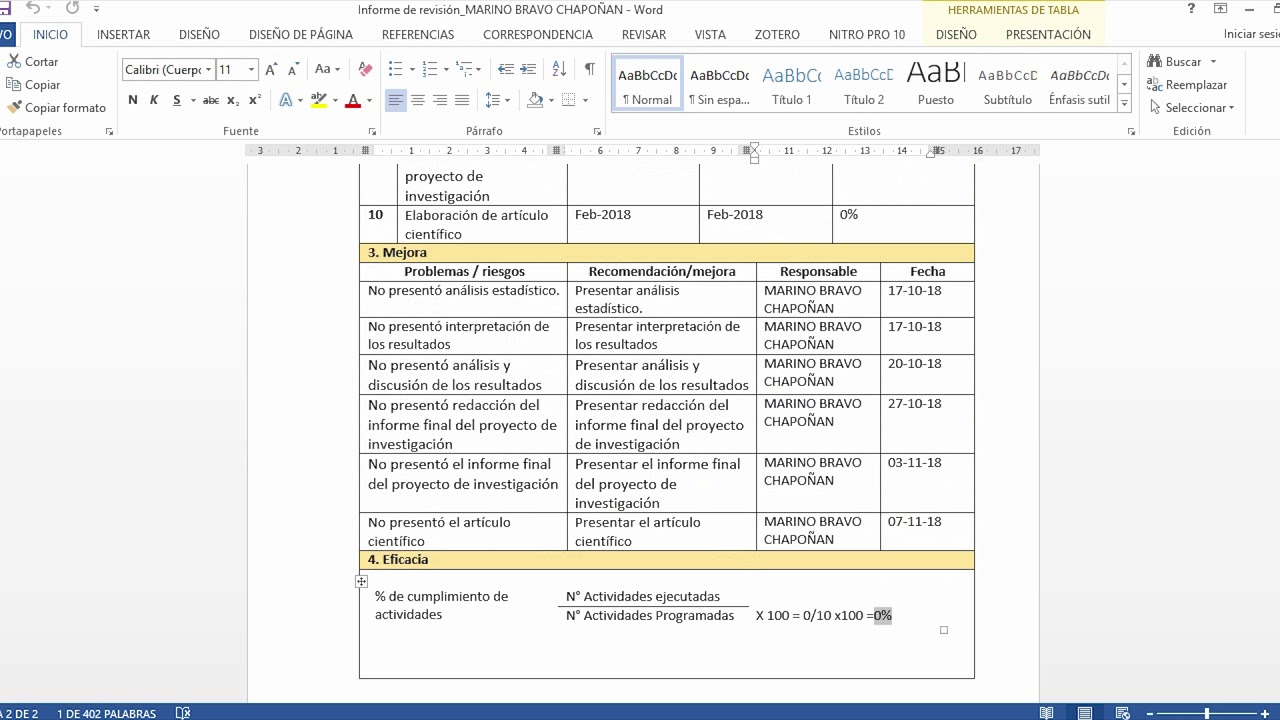
Task: Decrease the paragraph indent
Action: 505,69
